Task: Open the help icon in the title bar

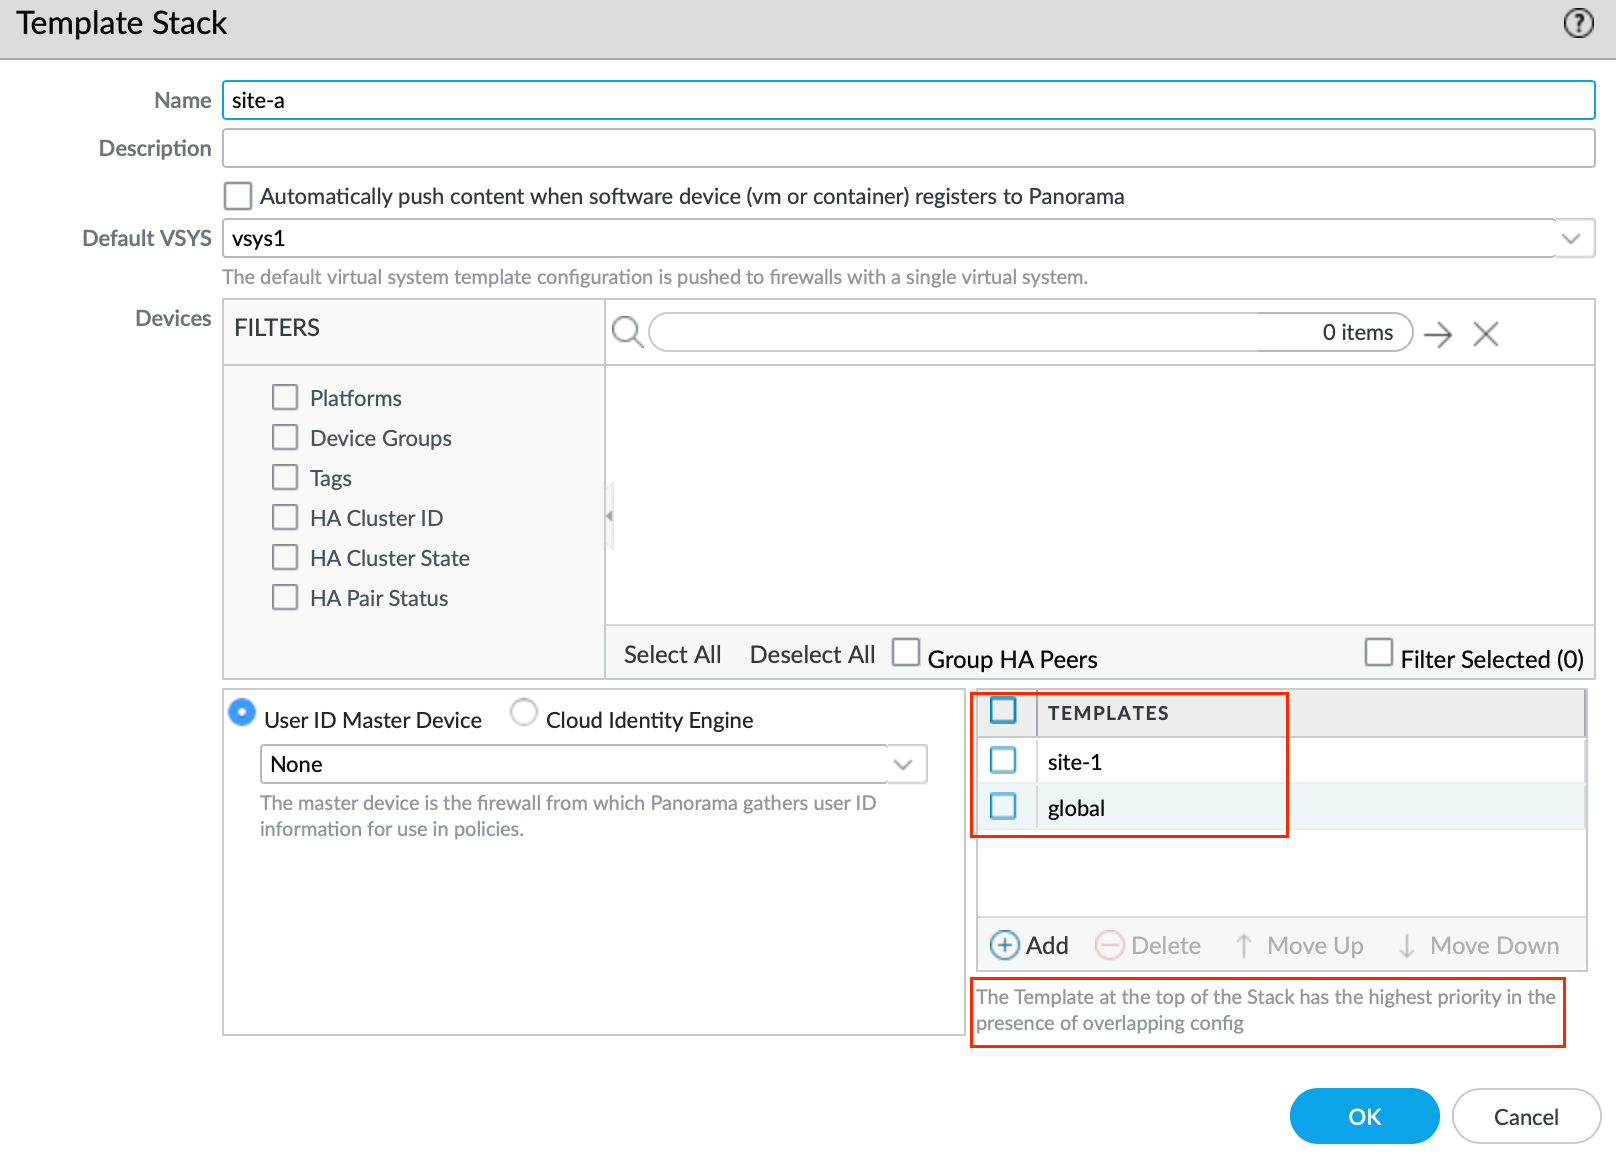Action: click(x=1578, y=23)
